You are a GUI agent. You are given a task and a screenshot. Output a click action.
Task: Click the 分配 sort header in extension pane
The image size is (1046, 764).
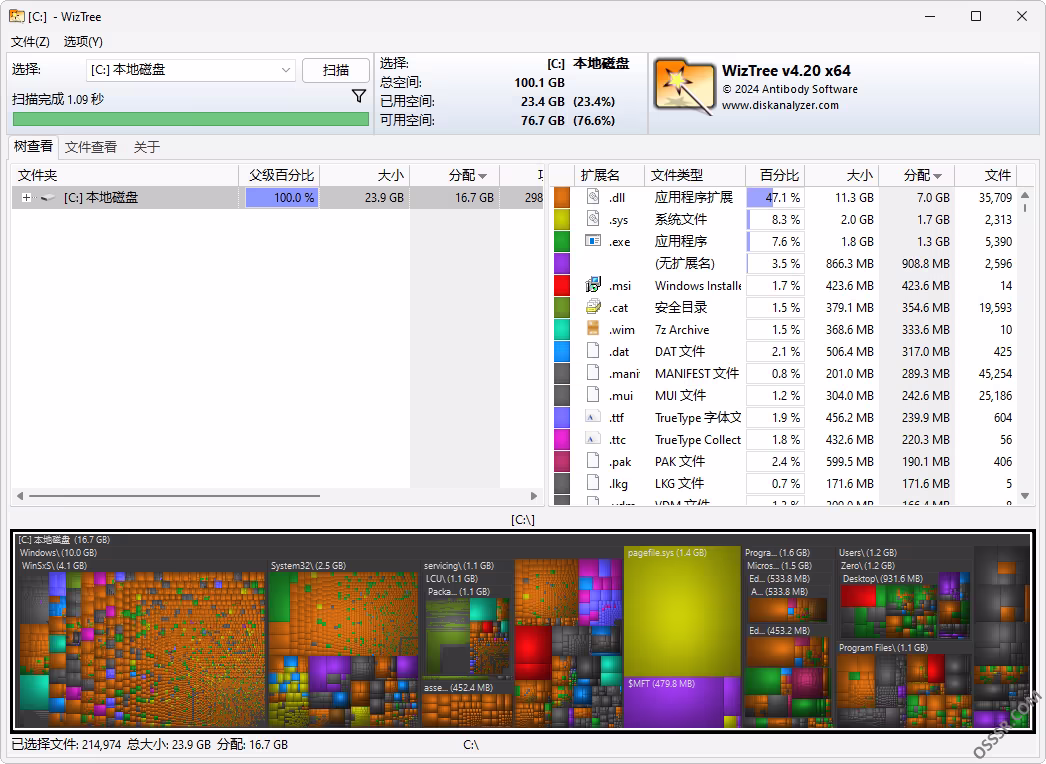917,175
